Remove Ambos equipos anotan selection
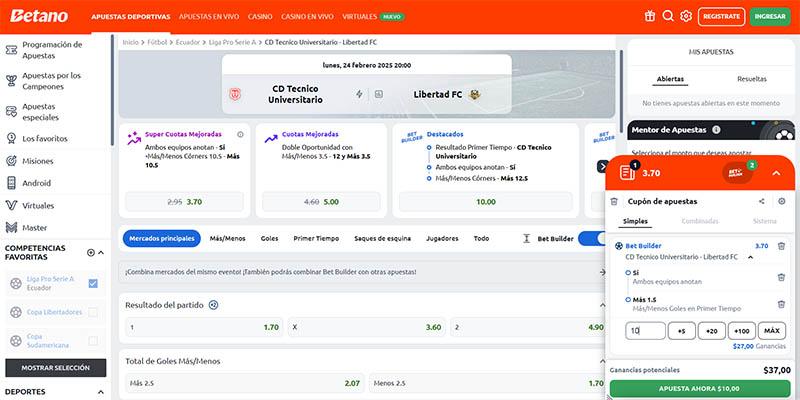 (x=781, y=277)
